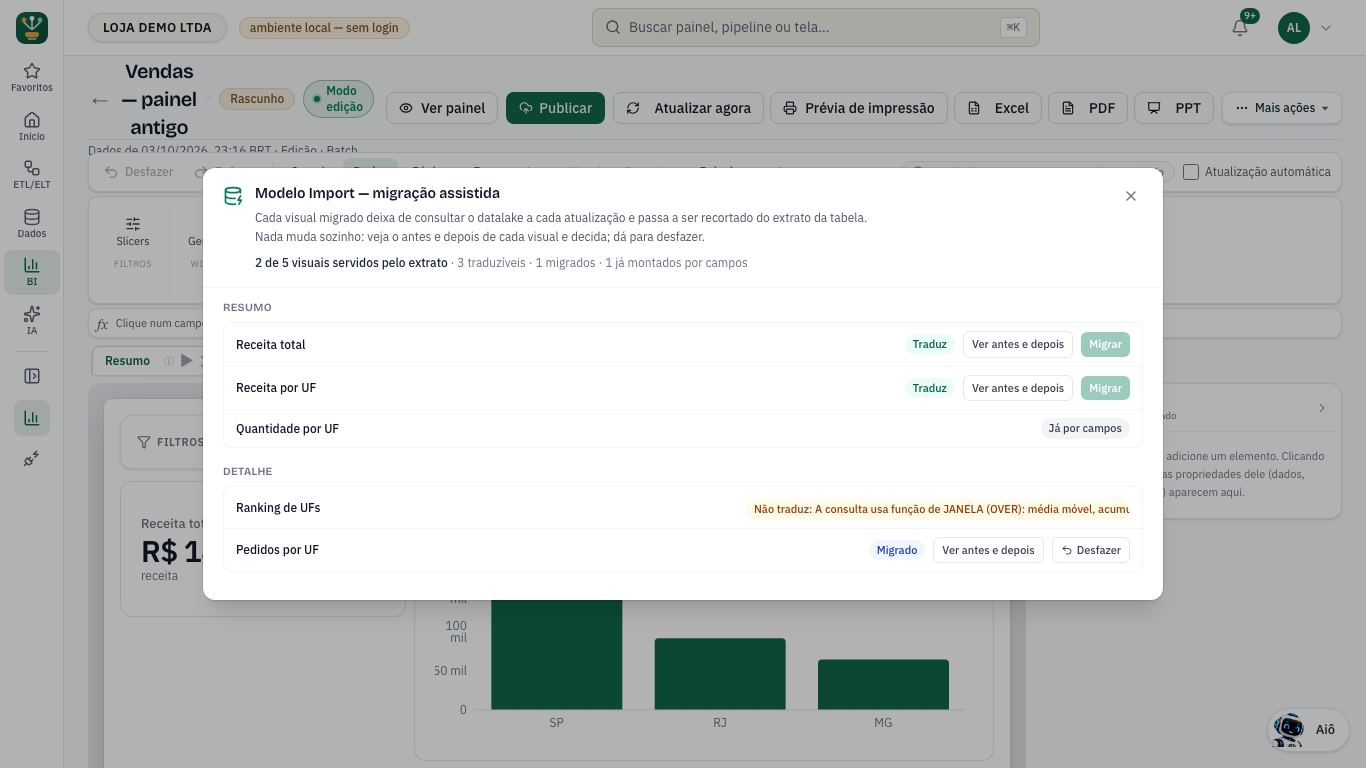
Task: Click the app logo at top left
Action: tap(32, 28)
